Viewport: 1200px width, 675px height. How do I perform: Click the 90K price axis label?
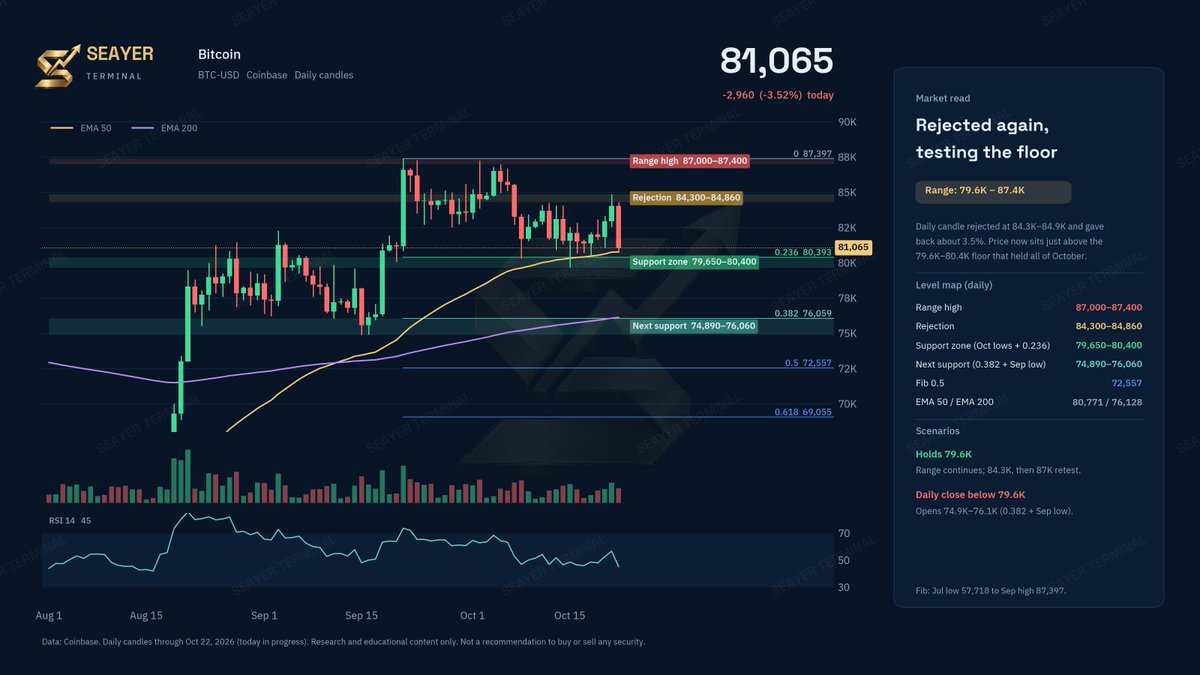847,122
